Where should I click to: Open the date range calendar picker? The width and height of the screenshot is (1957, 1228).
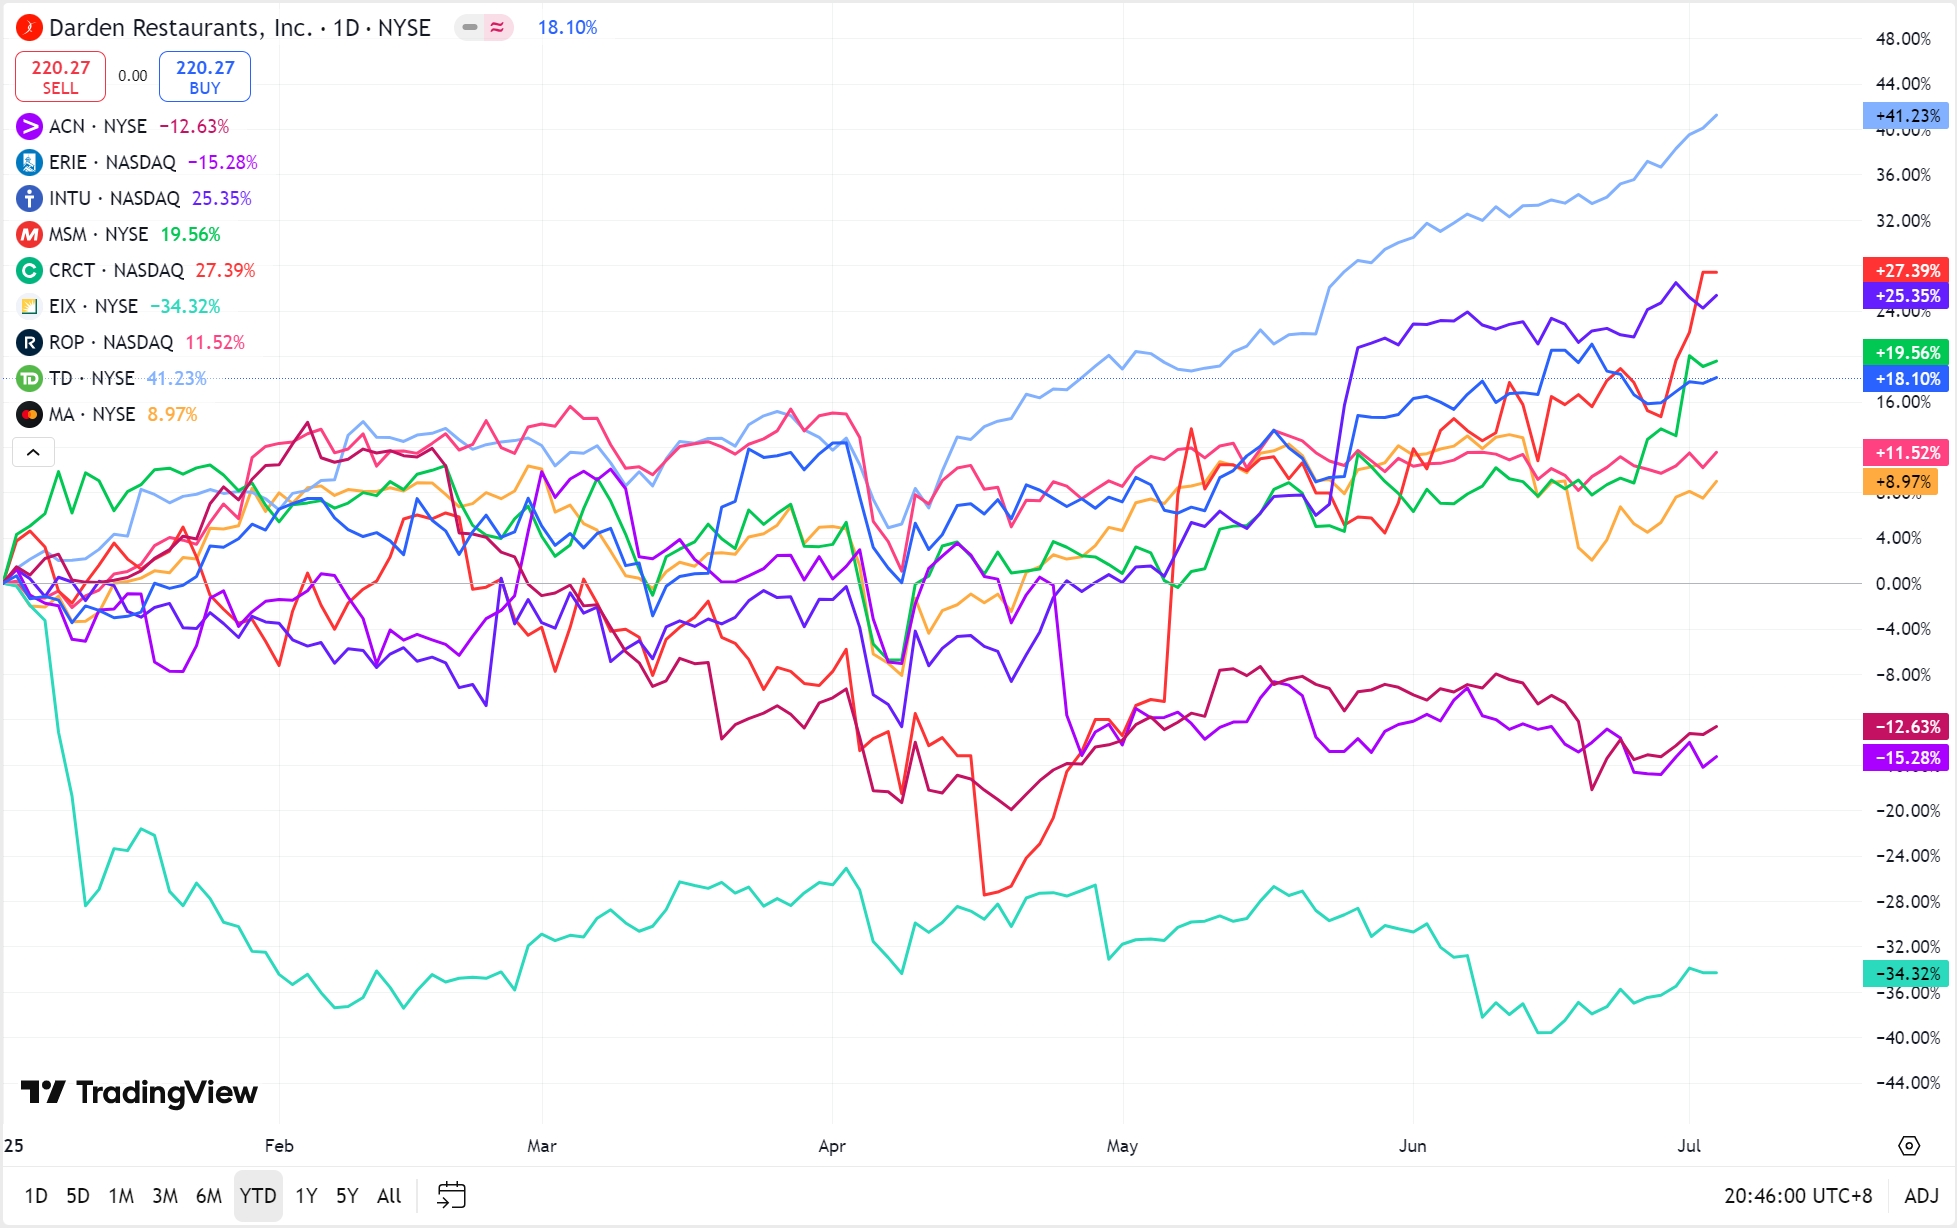tap(452, 1195)
